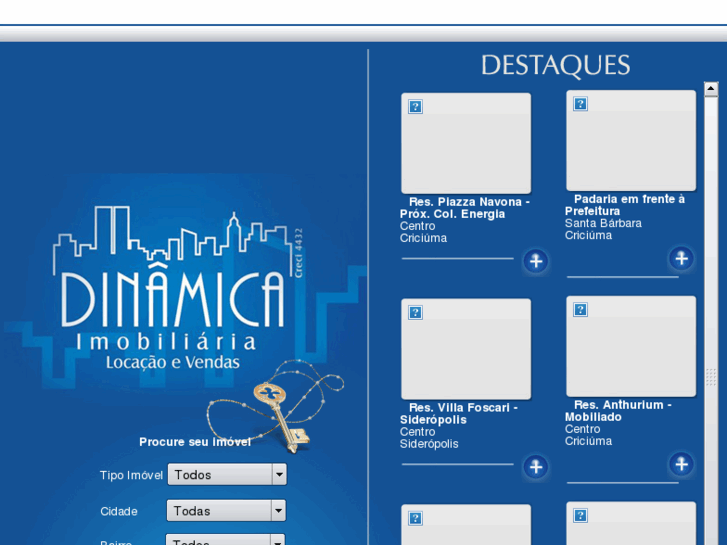Click the DESTAQUES heading
This screenshot has height=545, width=727.
tap(555, 65)
